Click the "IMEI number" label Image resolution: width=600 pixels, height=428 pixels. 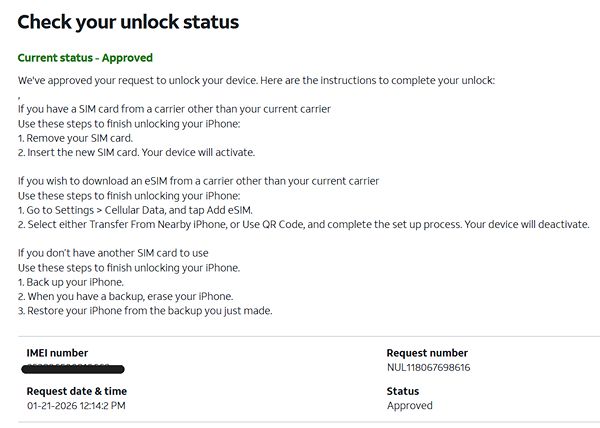tap(57, 353)
